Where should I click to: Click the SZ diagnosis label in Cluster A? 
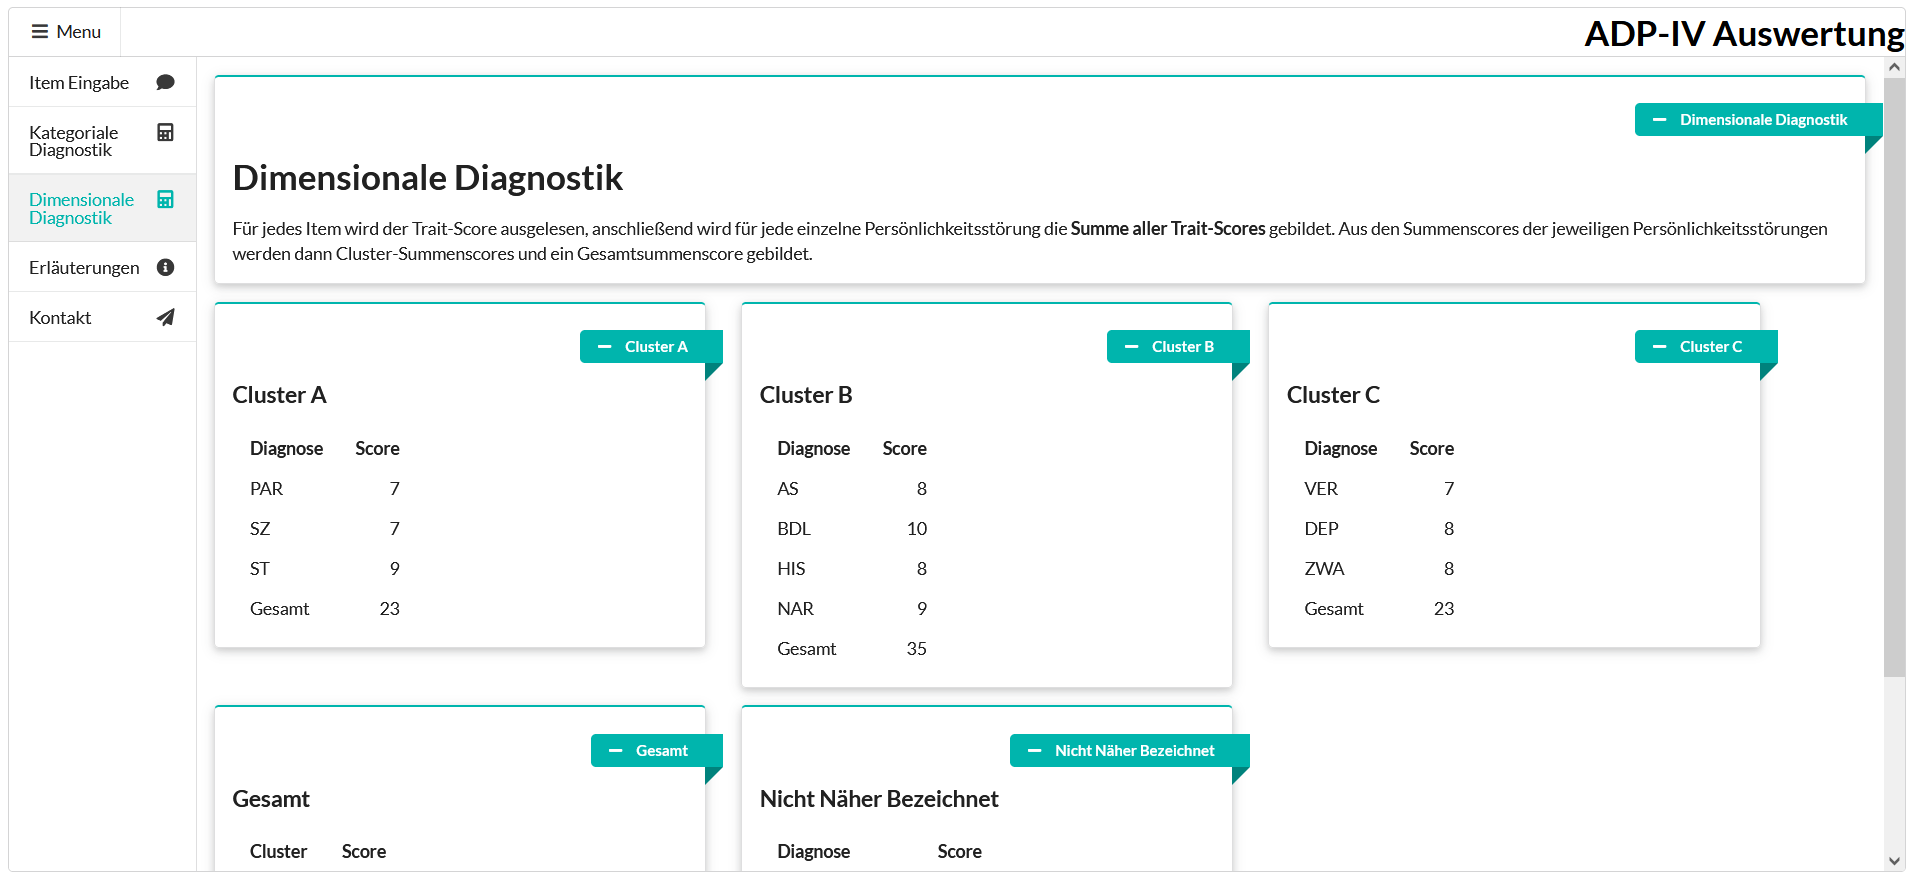(260, 529)
